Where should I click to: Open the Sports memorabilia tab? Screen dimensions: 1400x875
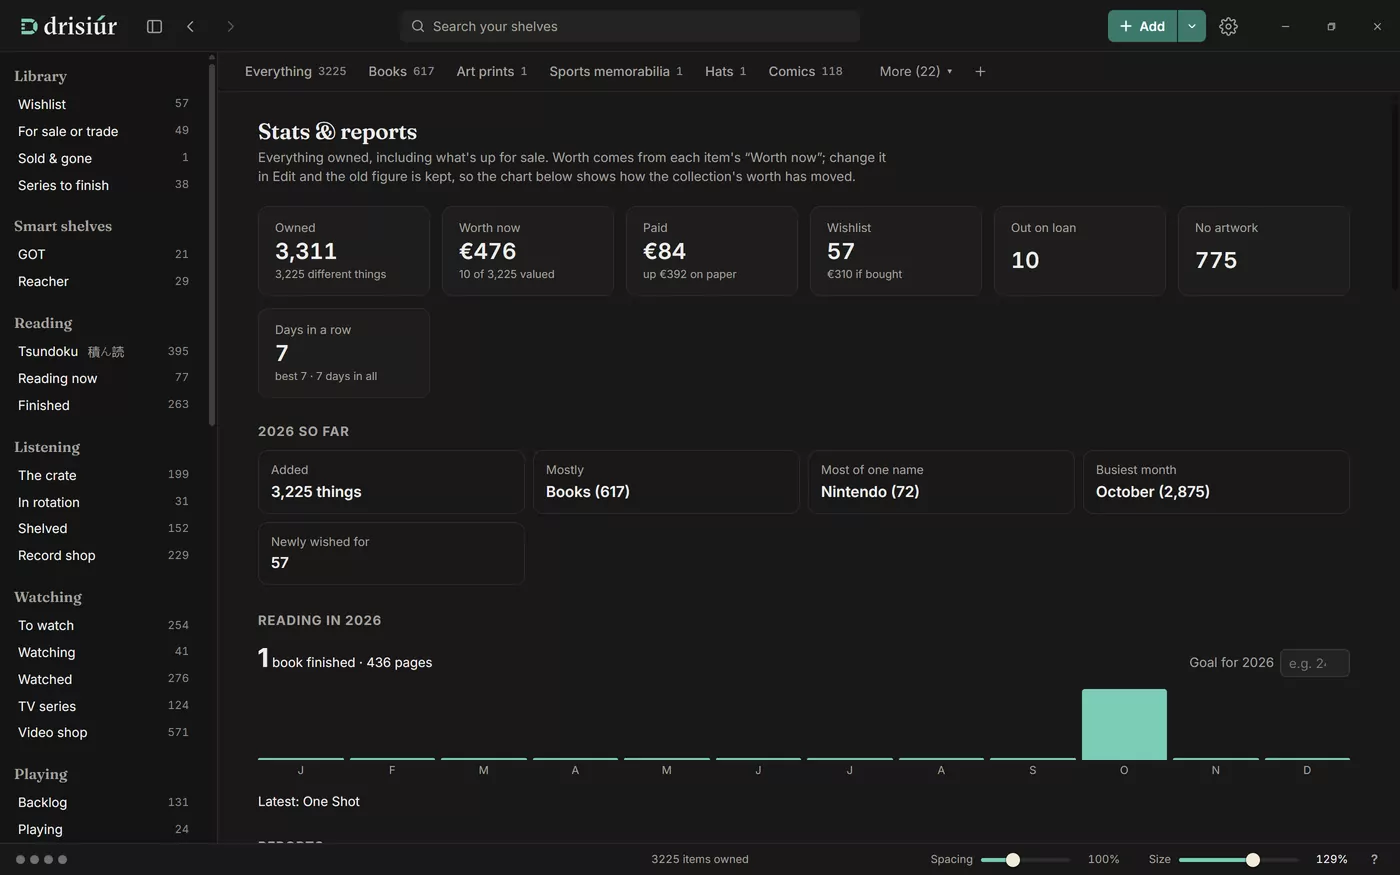tap(616, 71)
